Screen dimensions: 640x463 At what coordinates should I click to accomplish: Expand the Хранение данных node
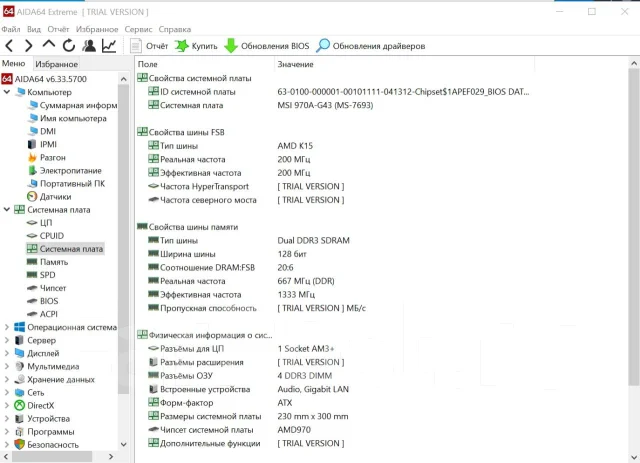[x=7, y=379]
